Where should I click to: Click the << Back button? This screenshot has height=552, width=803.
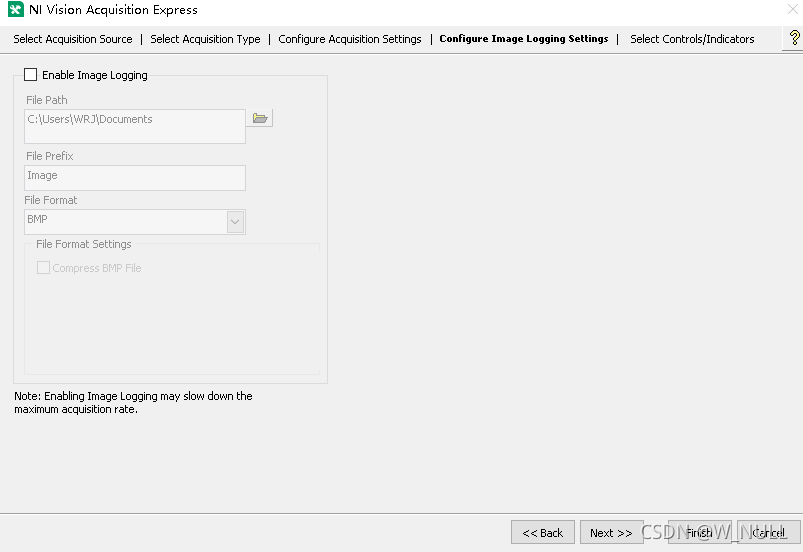click(x=543, y=533)
